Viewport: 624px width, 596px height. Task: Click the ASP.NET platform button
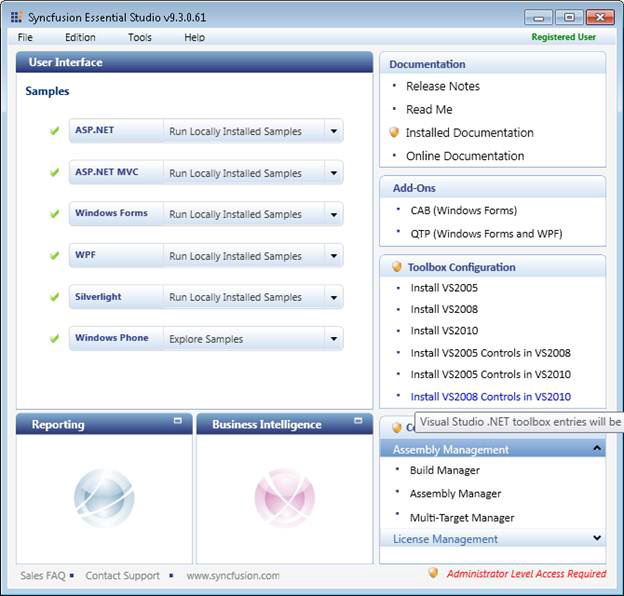pyautogui.click(x=116, y=130)
